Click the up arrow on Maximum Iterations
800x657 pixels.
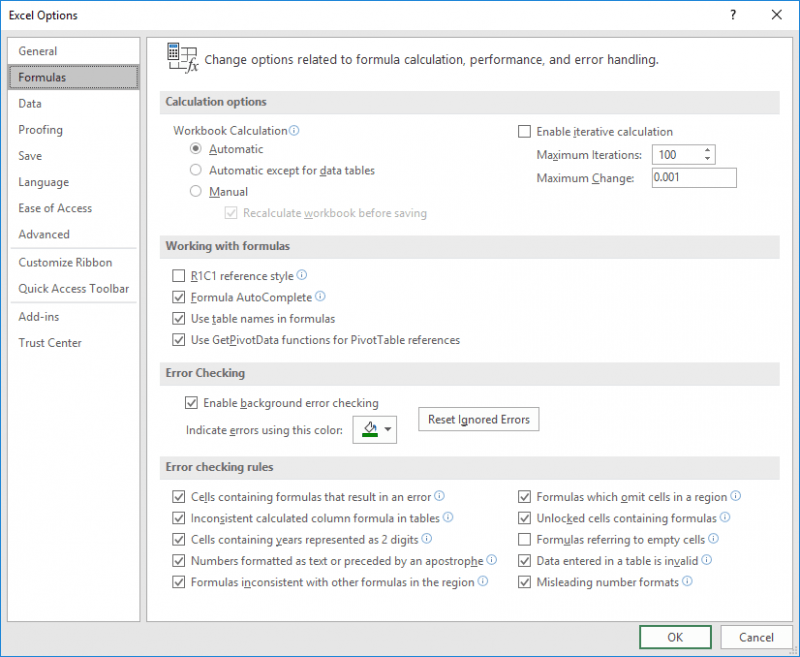tap(708, 150)
